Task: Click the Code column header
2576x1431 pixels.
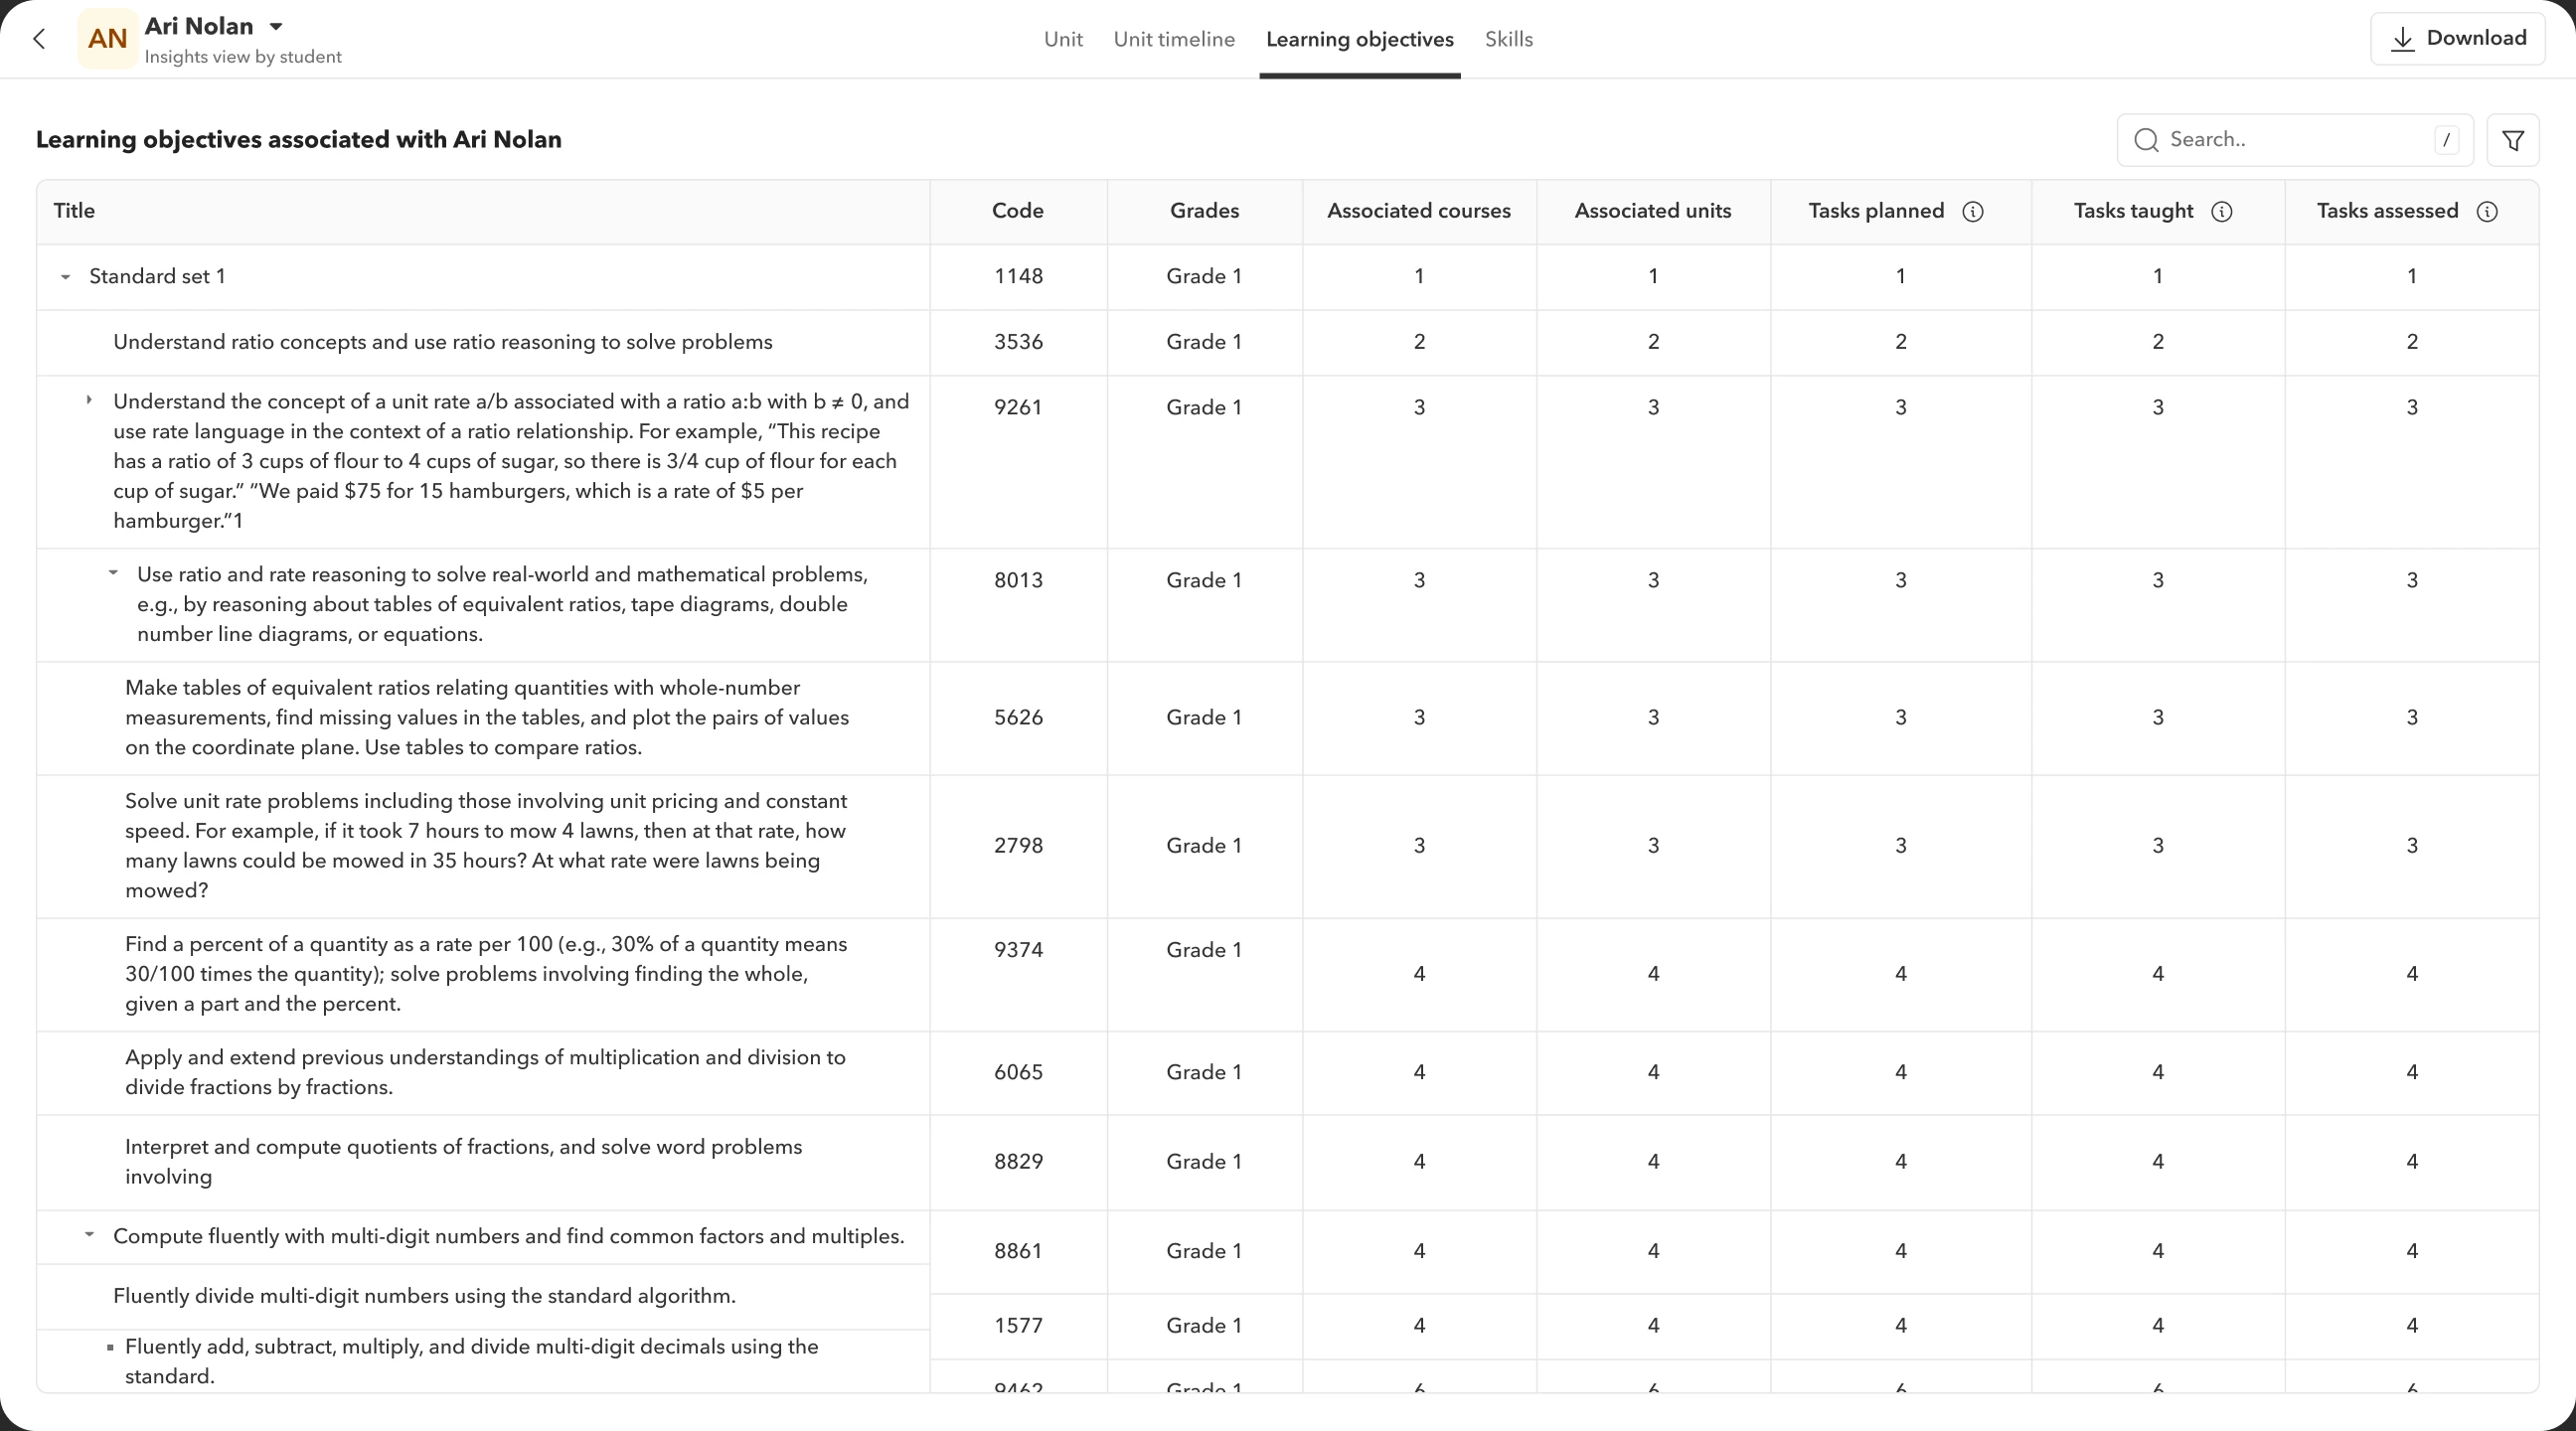Action: (x=1017, y=211)
